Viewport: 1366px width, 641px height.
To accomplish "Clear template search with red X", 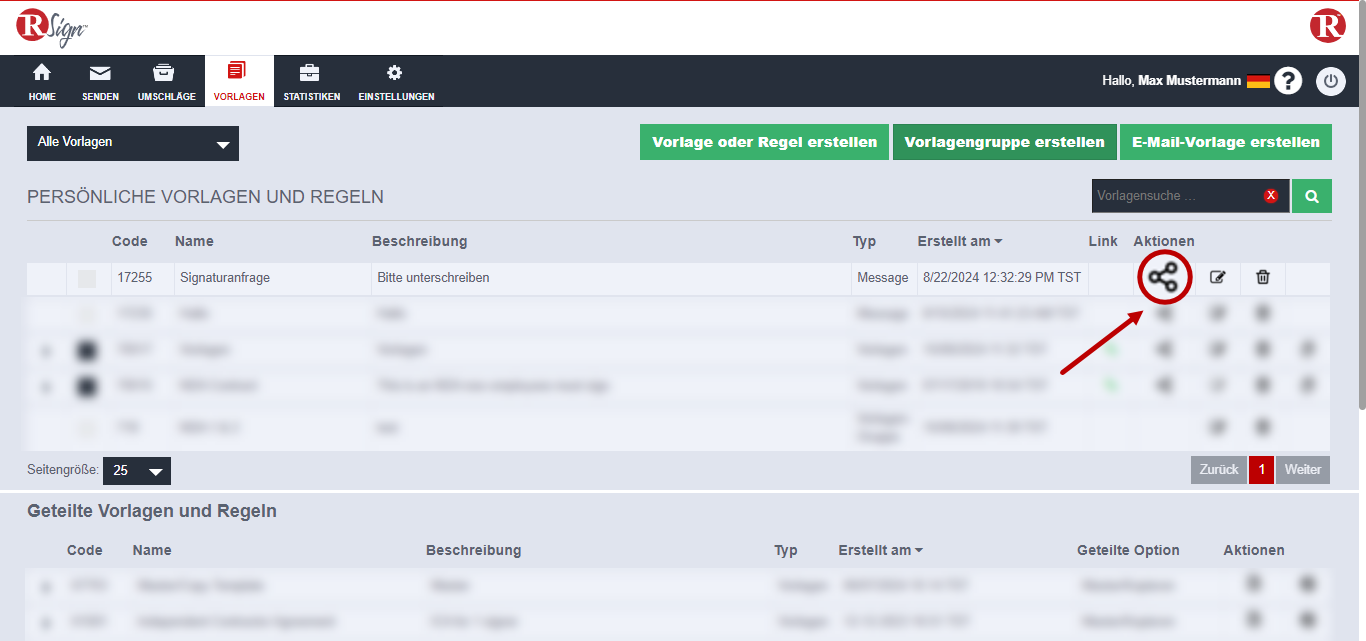I will click(1271, 196).
